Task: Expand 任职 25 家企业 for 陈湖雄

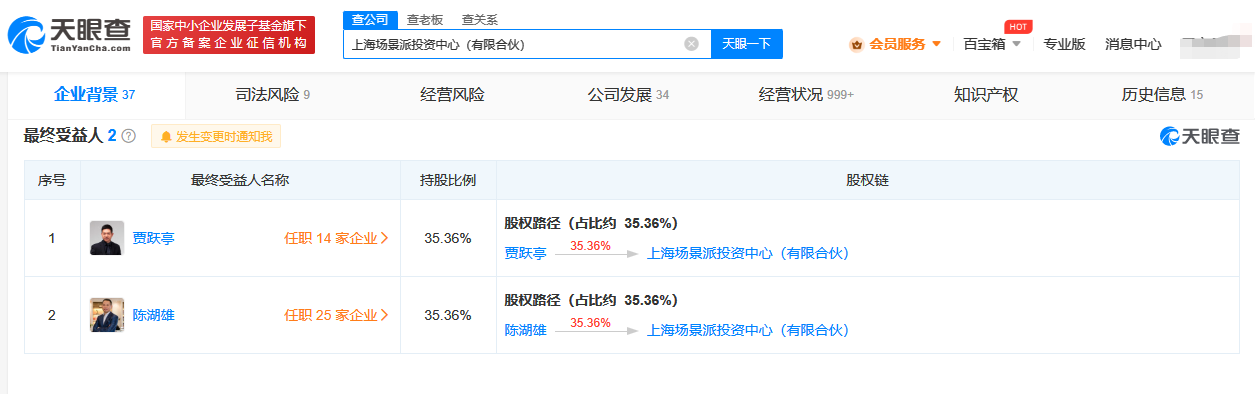Action: 336,315
